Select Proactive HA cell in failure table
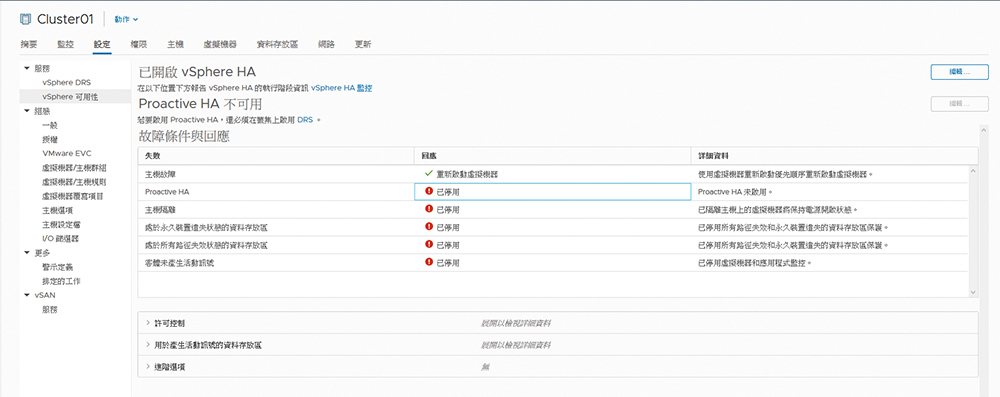 (167, 191)
